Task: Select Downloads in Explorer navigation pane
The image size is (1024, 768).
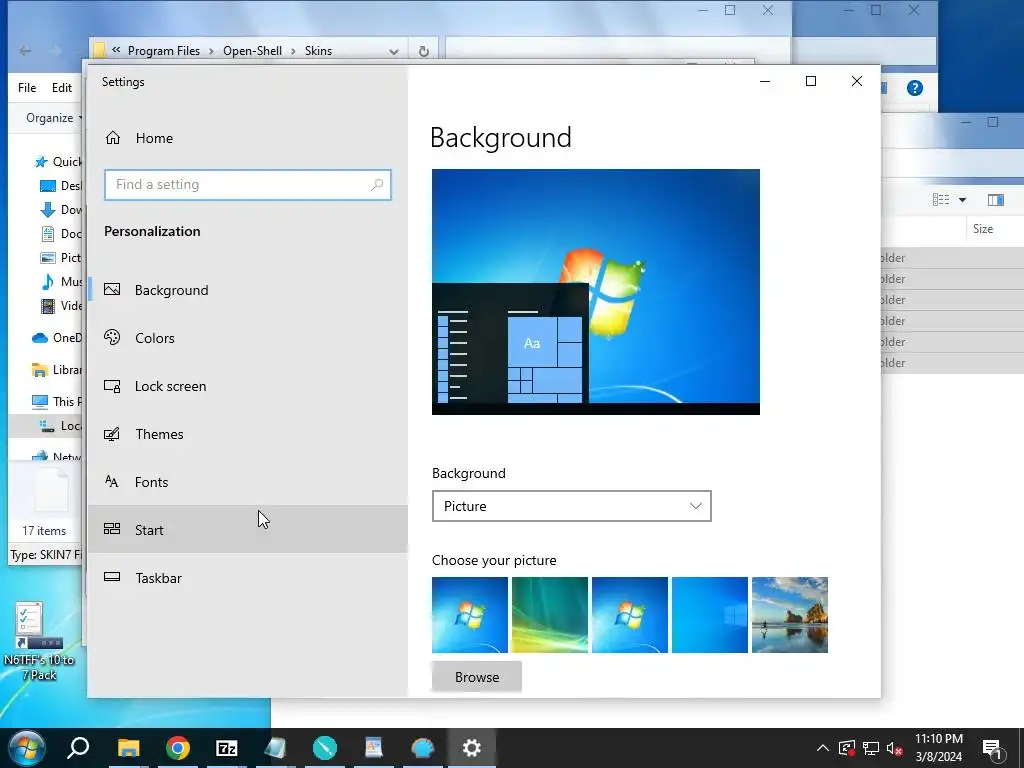Action: pos(61,210)
